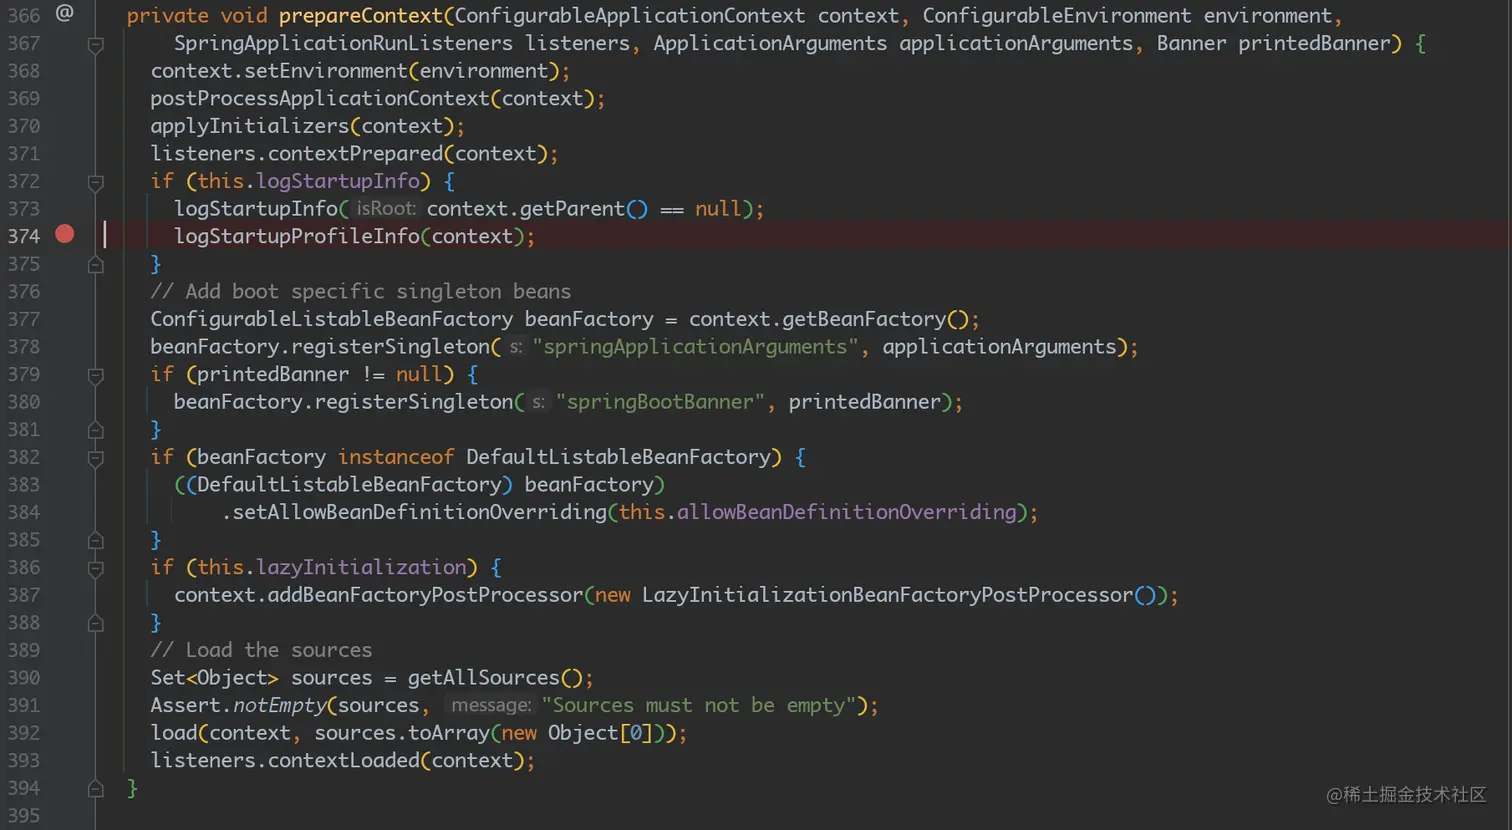Click ConfigurableListableBeanFactory type on line 377
This screenshot has height=830, width=1512.
(x=332, y=319)
